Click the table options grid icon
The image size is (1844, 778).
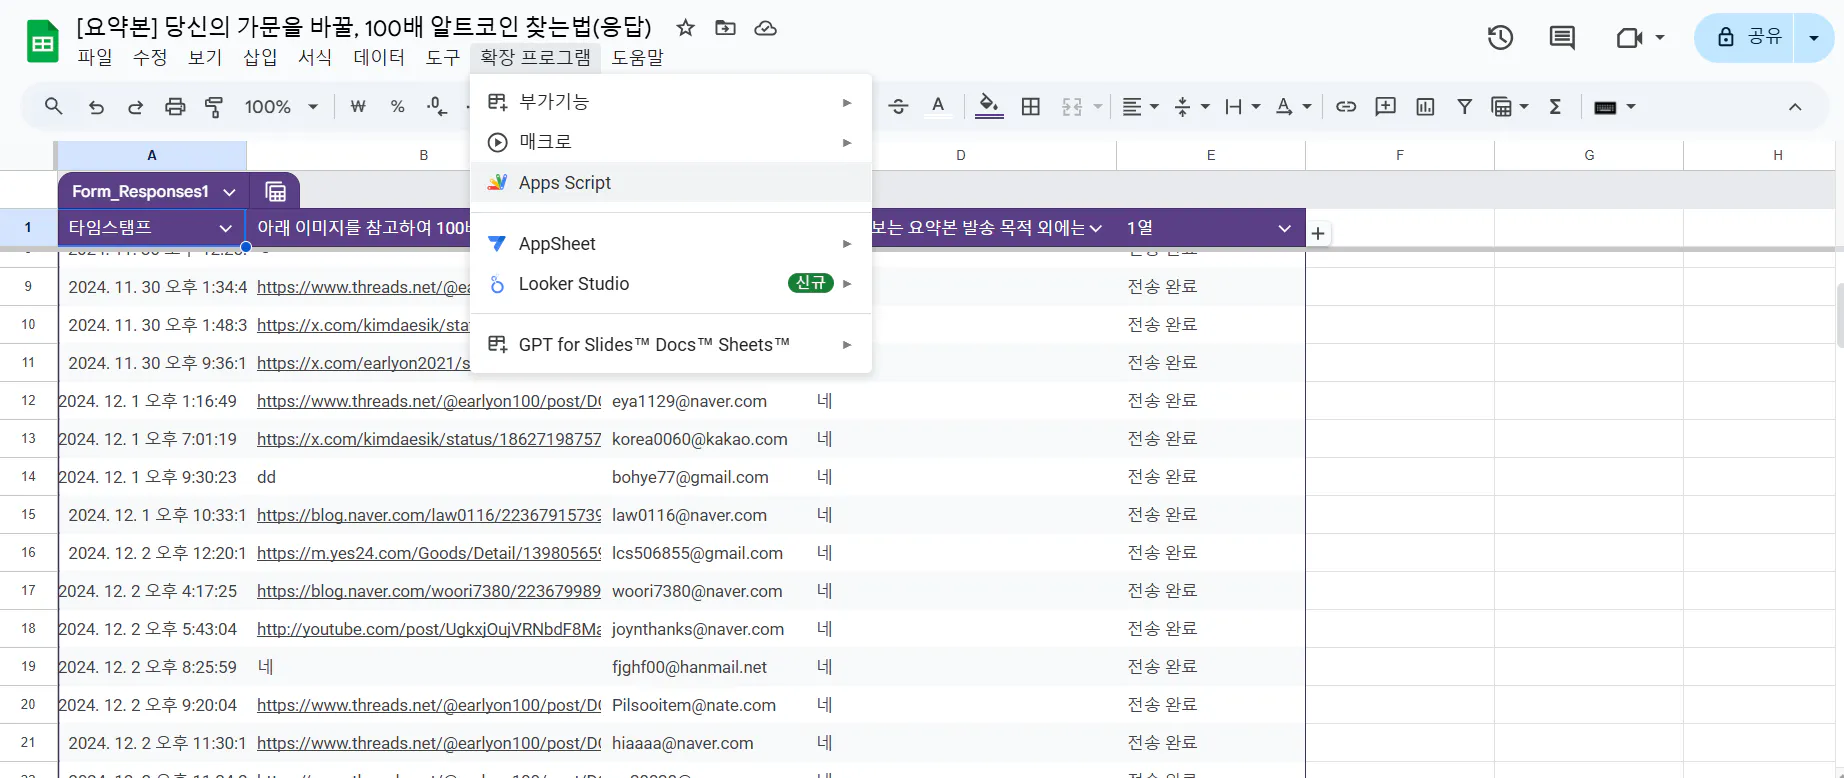point(276,191)
